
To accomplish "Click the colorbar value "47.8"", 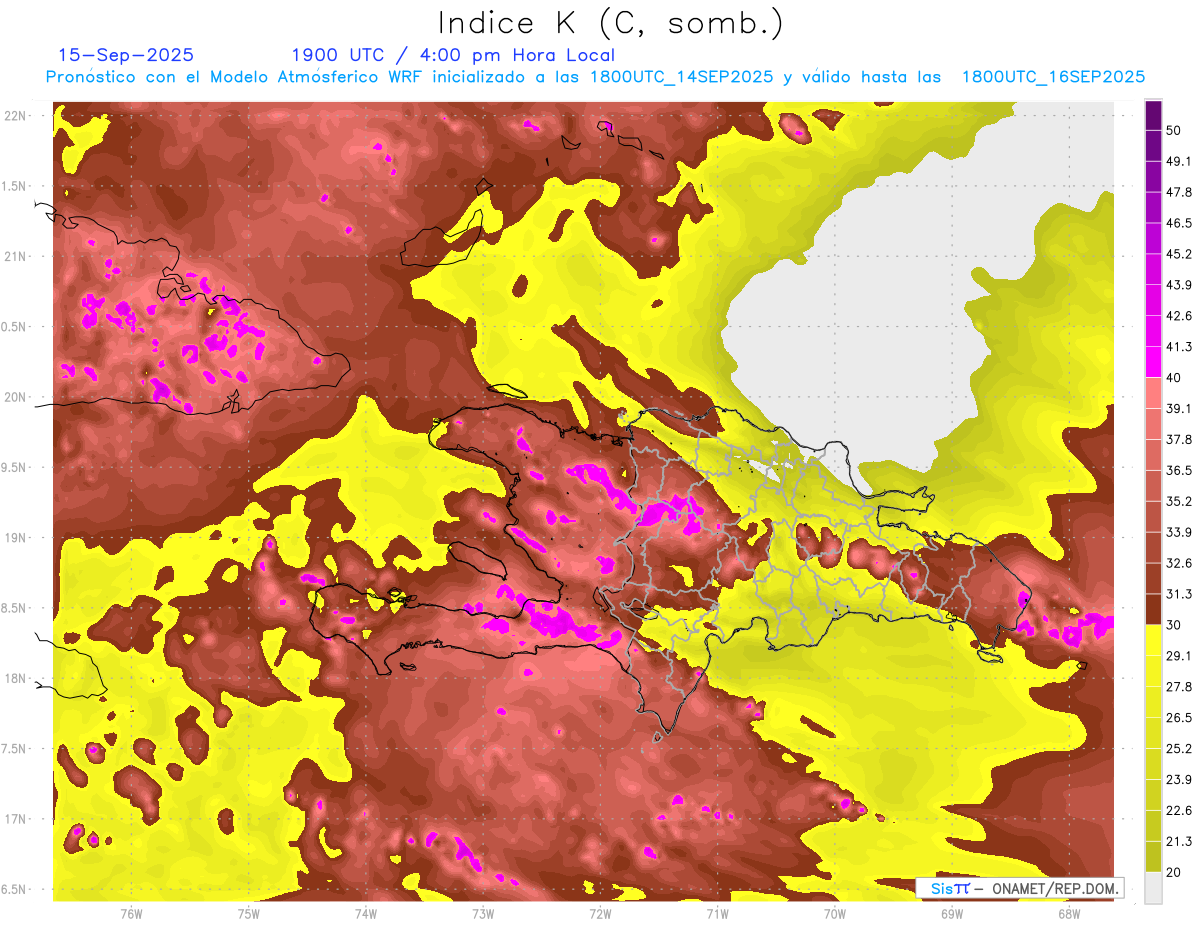I will point(1179,192).
